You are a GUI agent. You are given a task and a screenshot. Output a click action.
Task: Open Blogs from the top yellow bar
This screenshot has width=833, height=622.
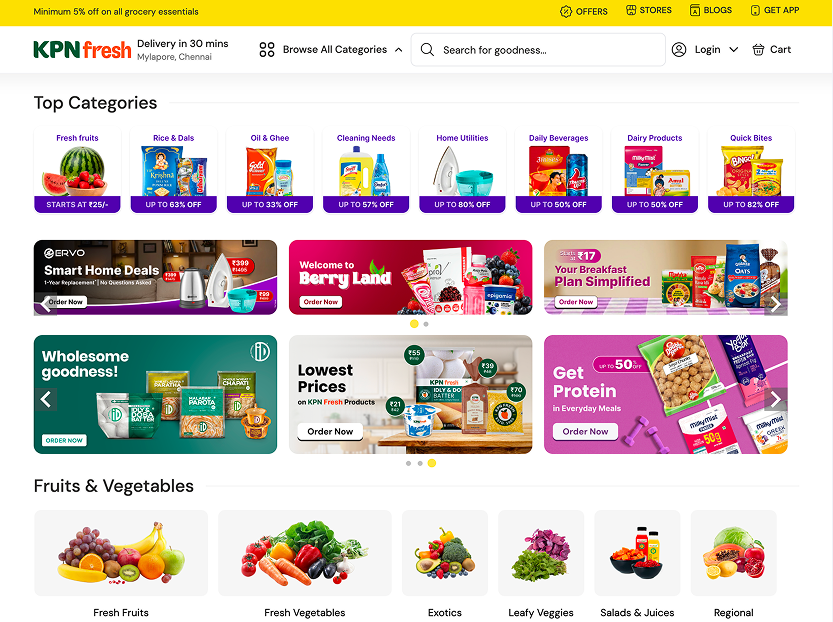click(x=711, y=10)
